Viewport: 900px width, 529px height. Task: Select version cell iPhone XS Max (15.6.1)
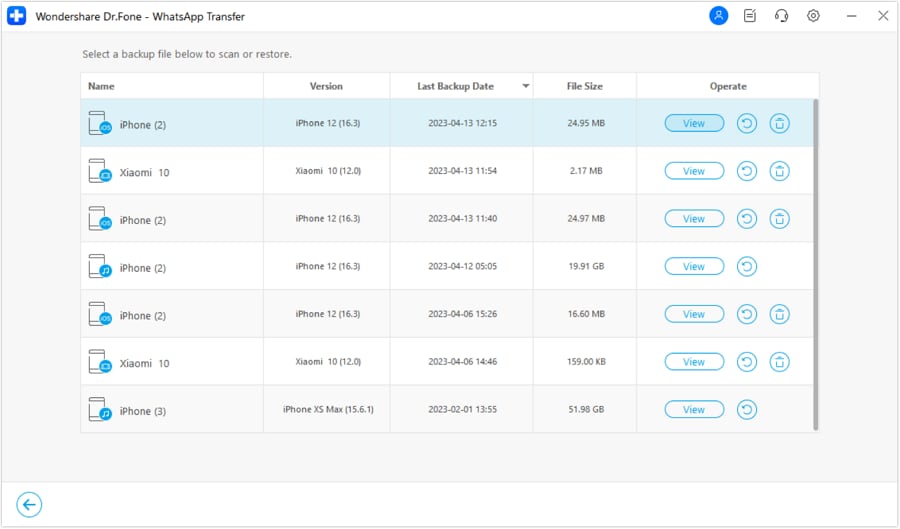[328, 409]
